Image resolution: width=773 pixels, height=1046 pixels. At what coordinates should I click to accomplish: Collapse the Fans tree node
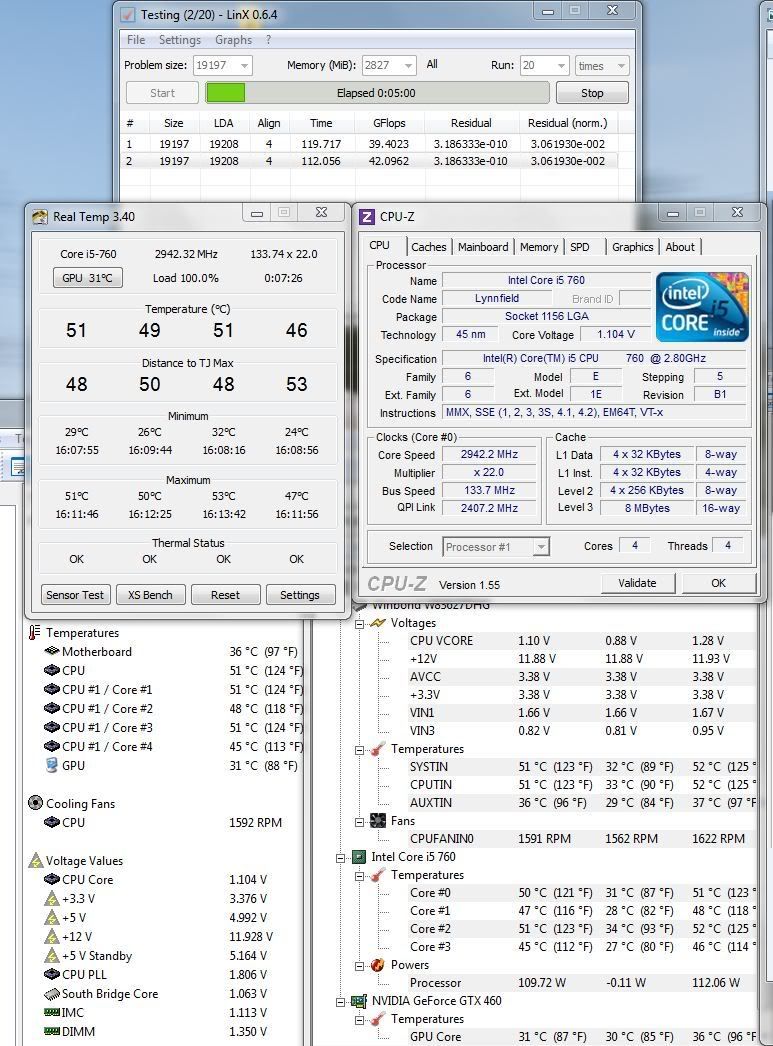point(359,822)
